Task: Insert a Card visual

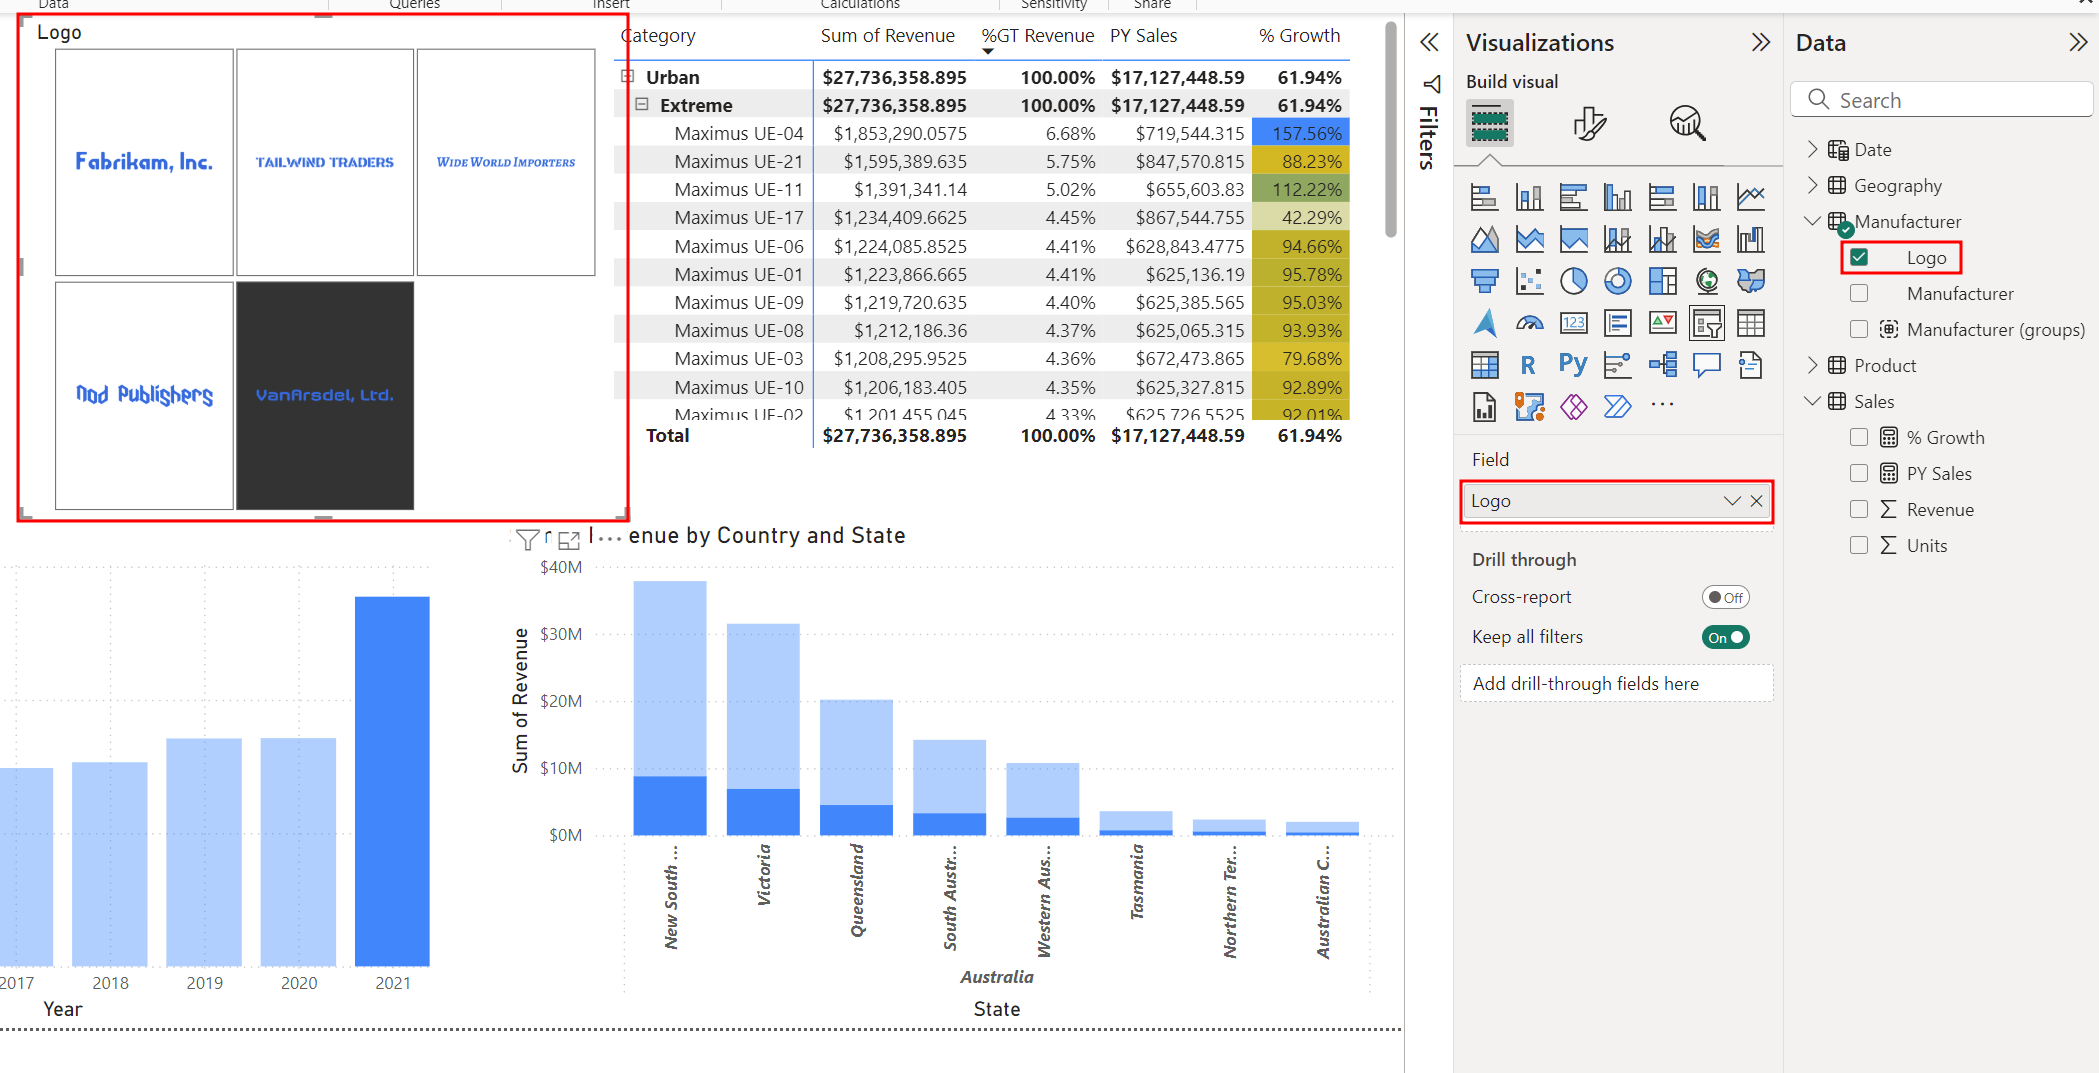Action: (1574, 323)
